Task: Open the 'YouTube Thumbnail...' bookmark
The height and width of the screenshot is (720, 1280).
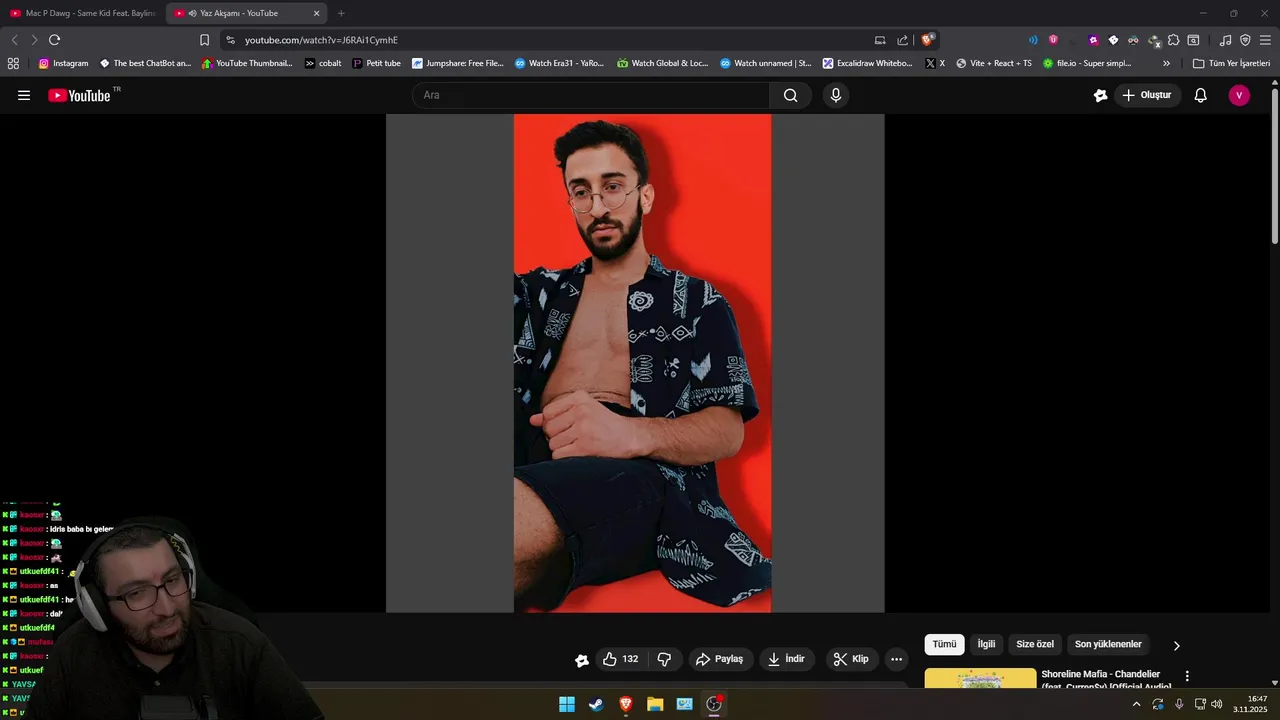Action: [247, 63]
